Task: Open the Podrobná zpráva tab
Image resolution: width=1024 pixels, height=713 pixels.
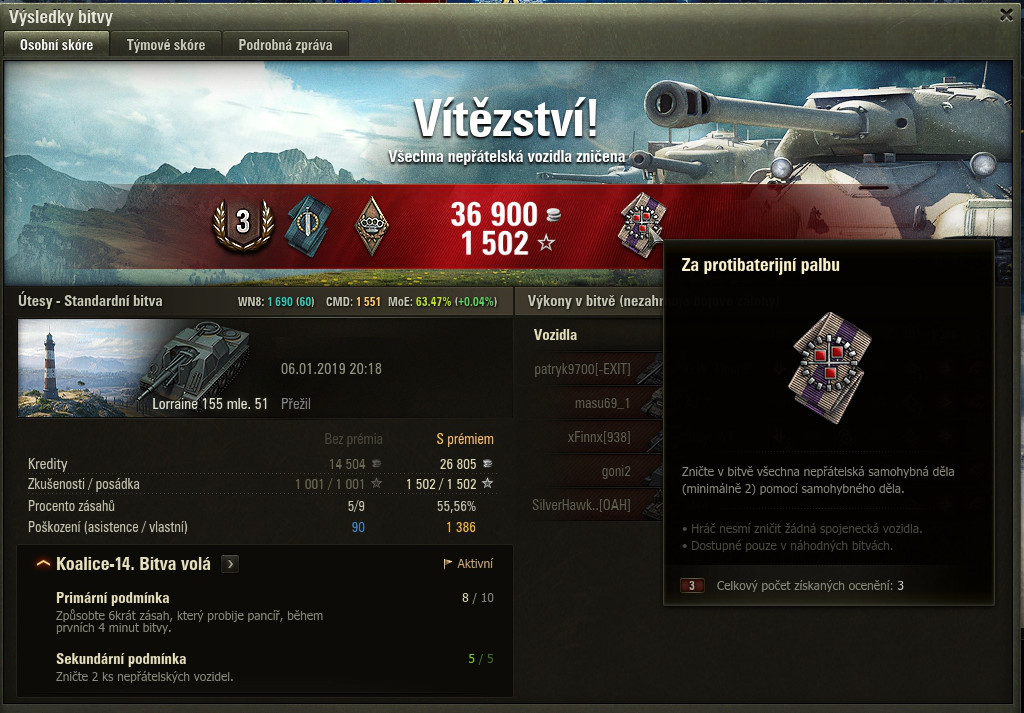Action: pyautogui.click(x=285, y=45)
